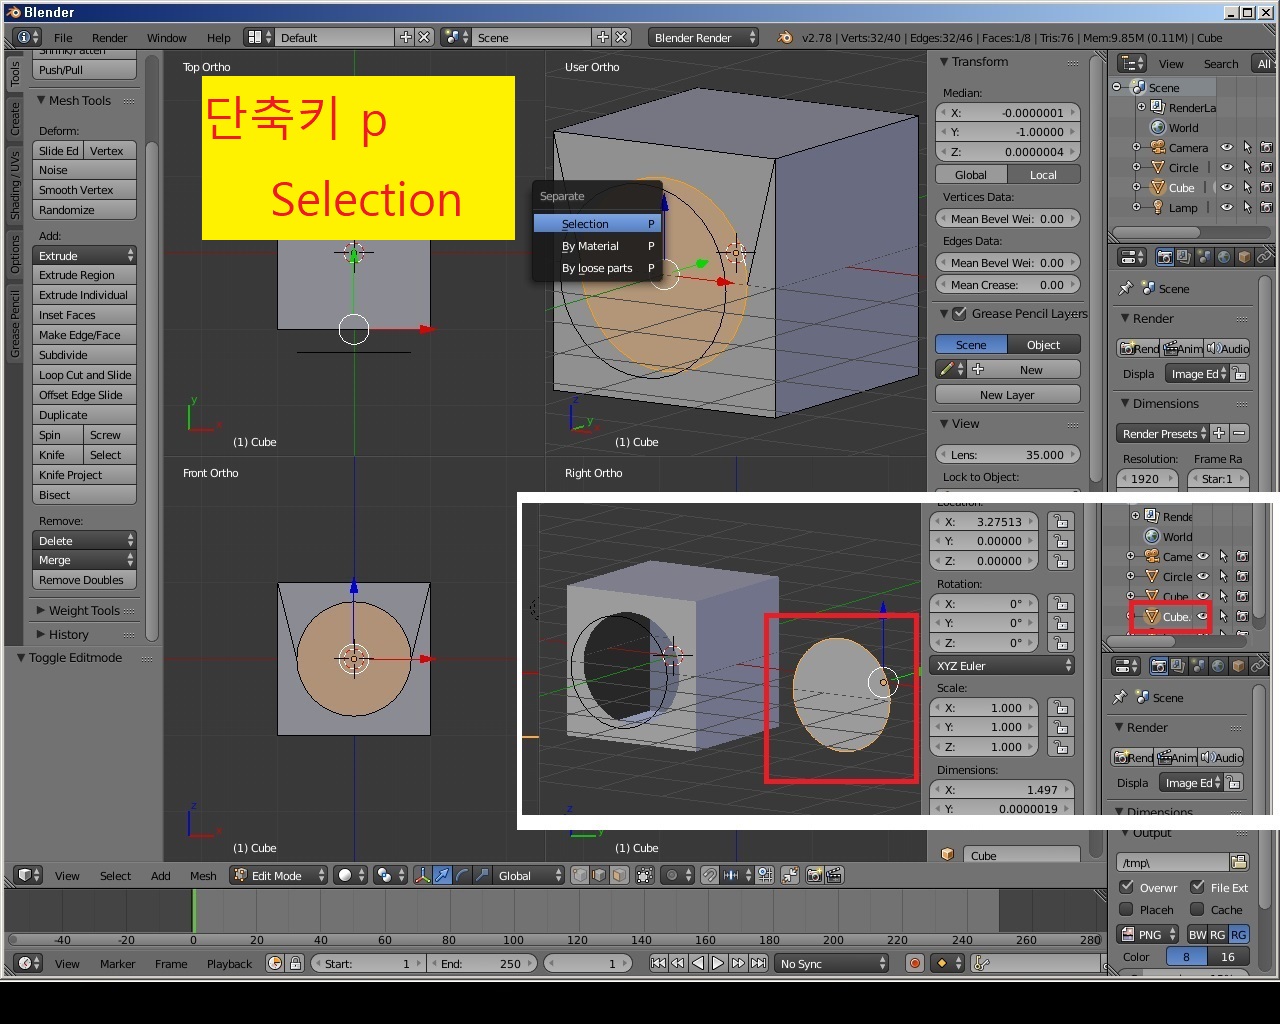The image size is (1280, 1024).
Task: Click the timeline lock time range icon
Action: pos(295,963)
